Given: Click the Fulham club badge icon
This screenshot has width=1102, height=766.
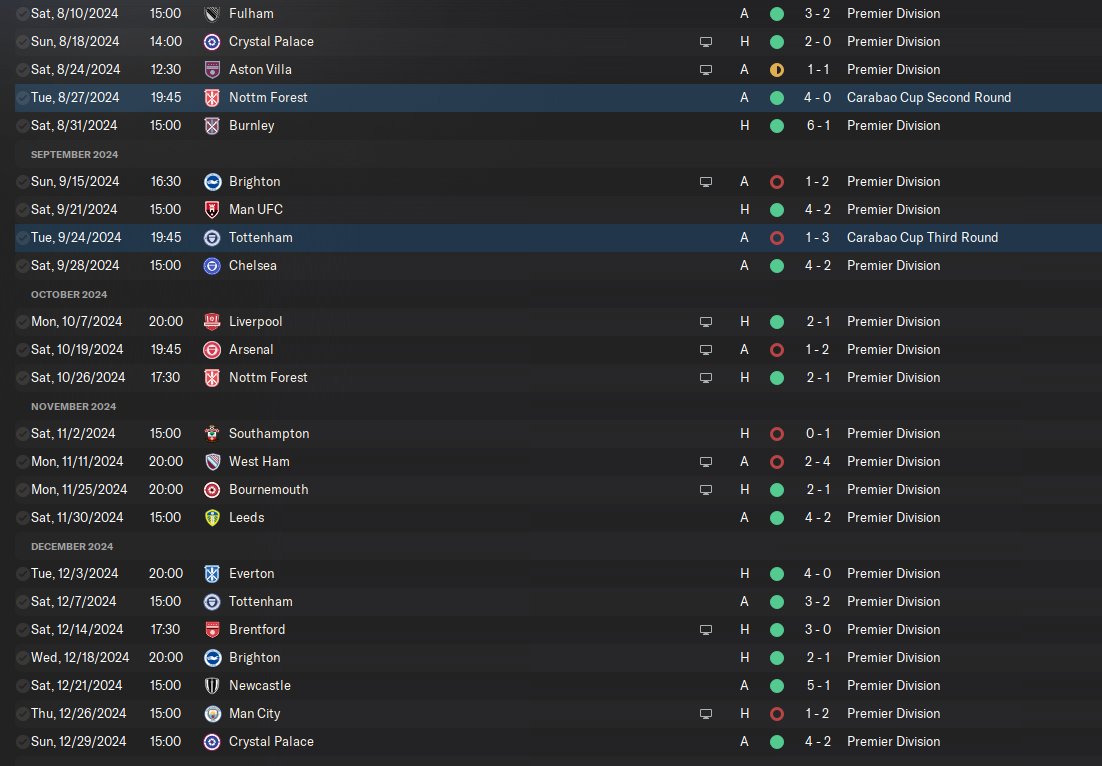Looking at the screenshot, I should (x=212, y=13).
